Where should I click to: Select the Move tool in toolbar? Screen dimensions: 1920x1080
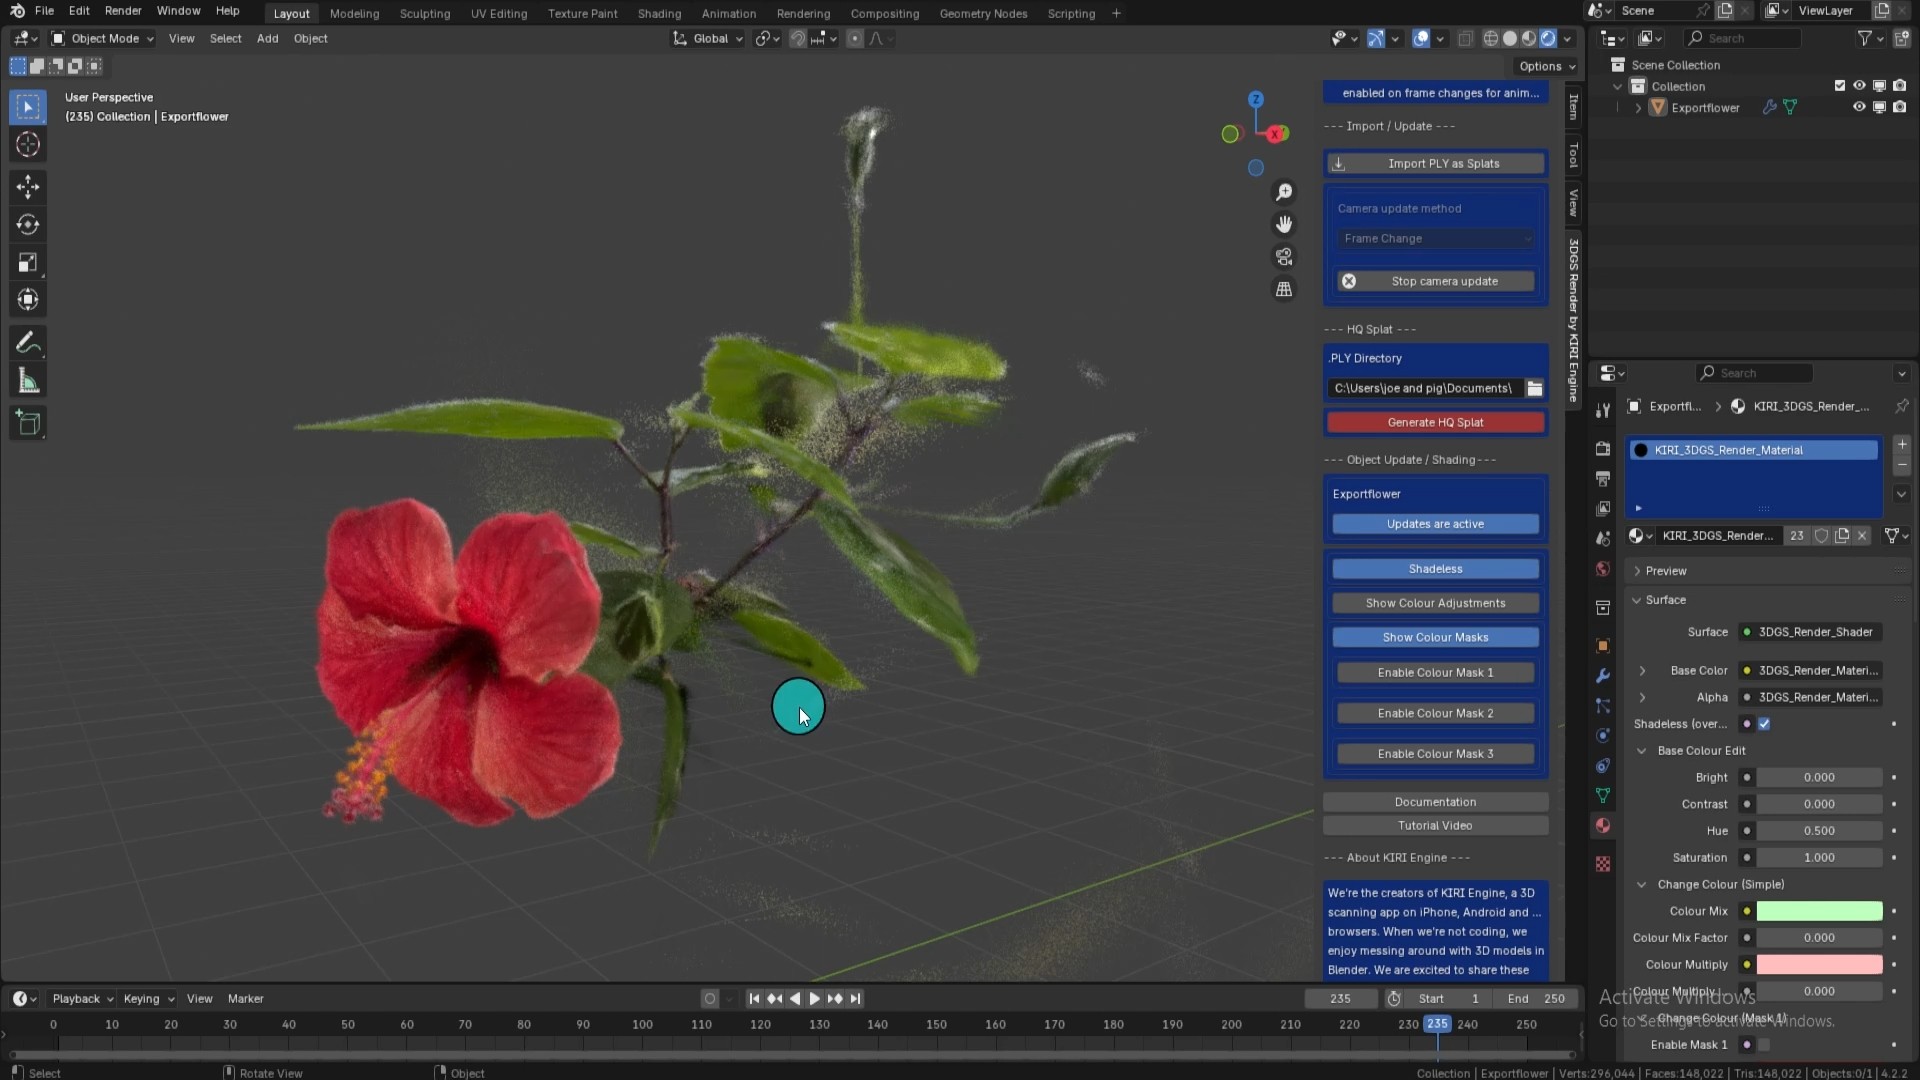29,186
